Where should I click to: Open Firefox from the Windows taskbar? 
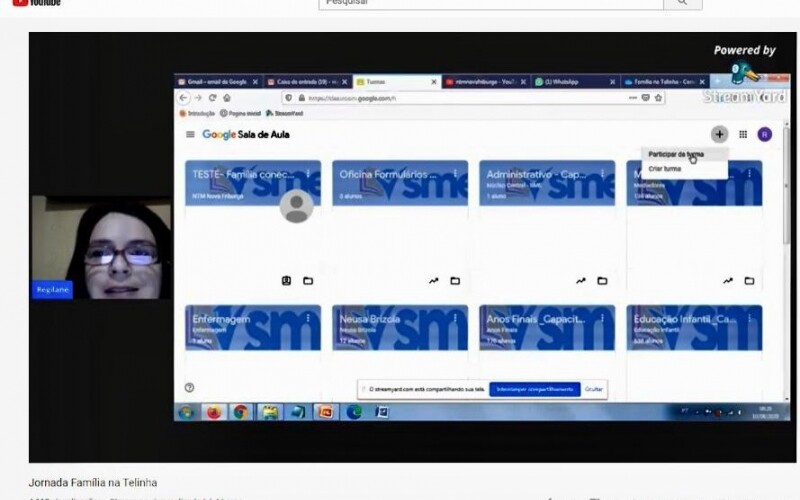tap(213, 411)
